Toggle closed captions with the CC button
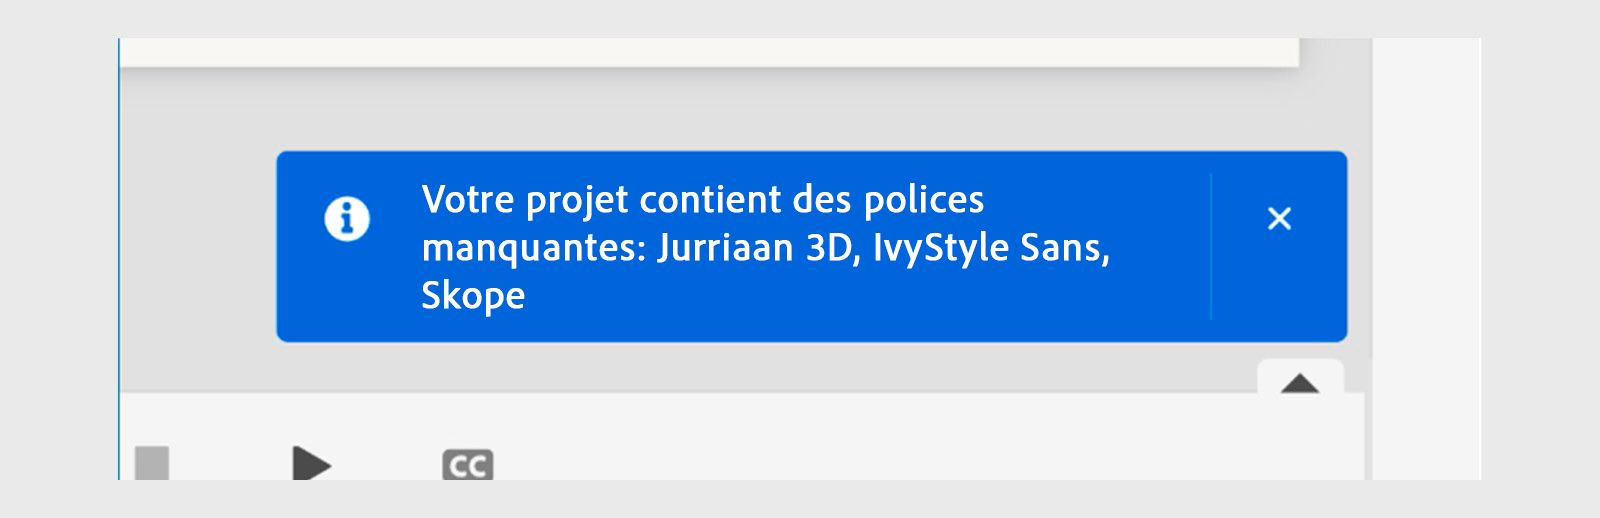Screen dimensions: 1600x518 [467, 465]
